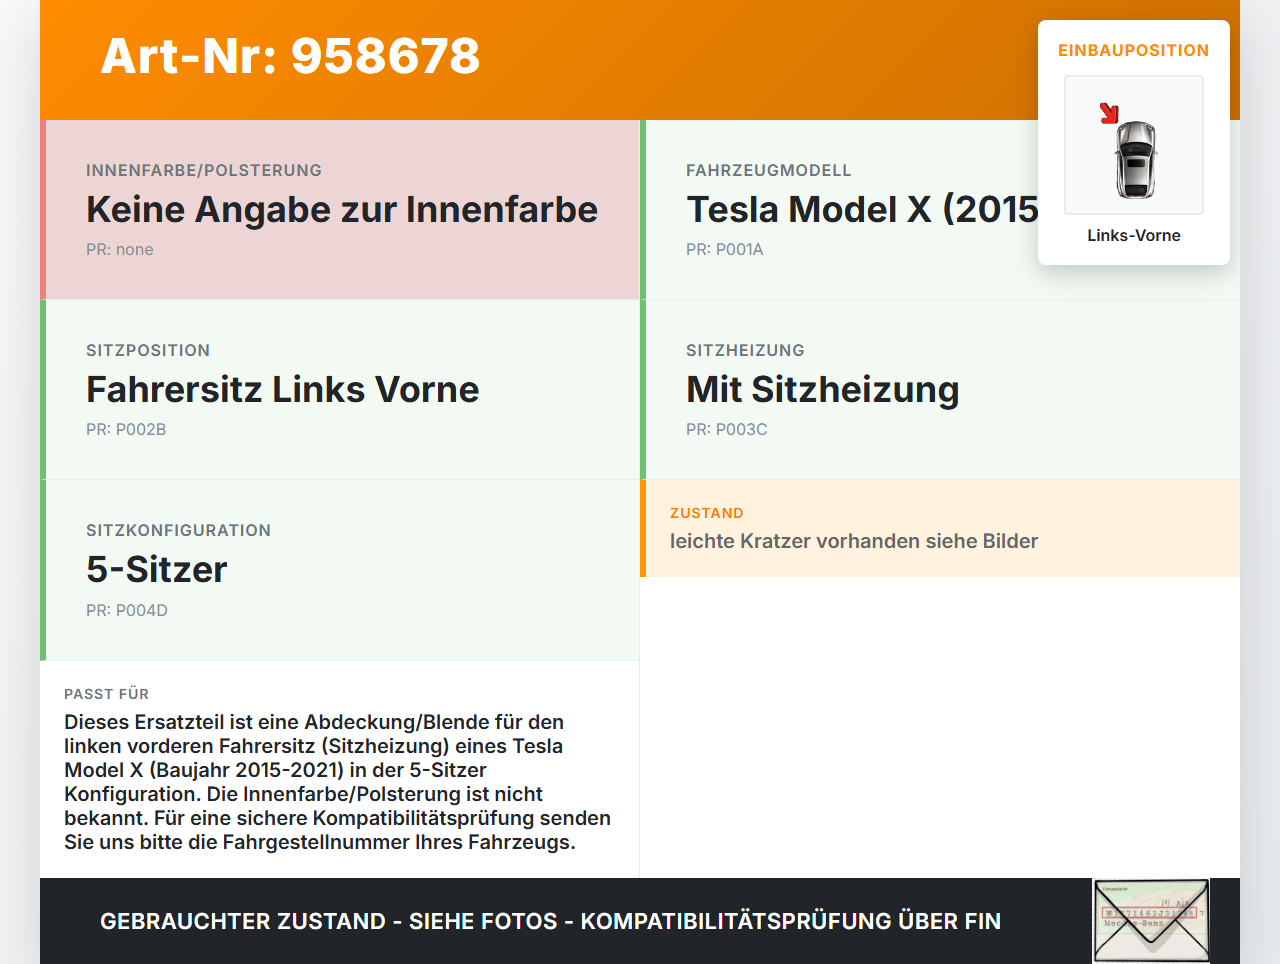Click the Art-Nr 958678 heading

click(x=289, y=57)
